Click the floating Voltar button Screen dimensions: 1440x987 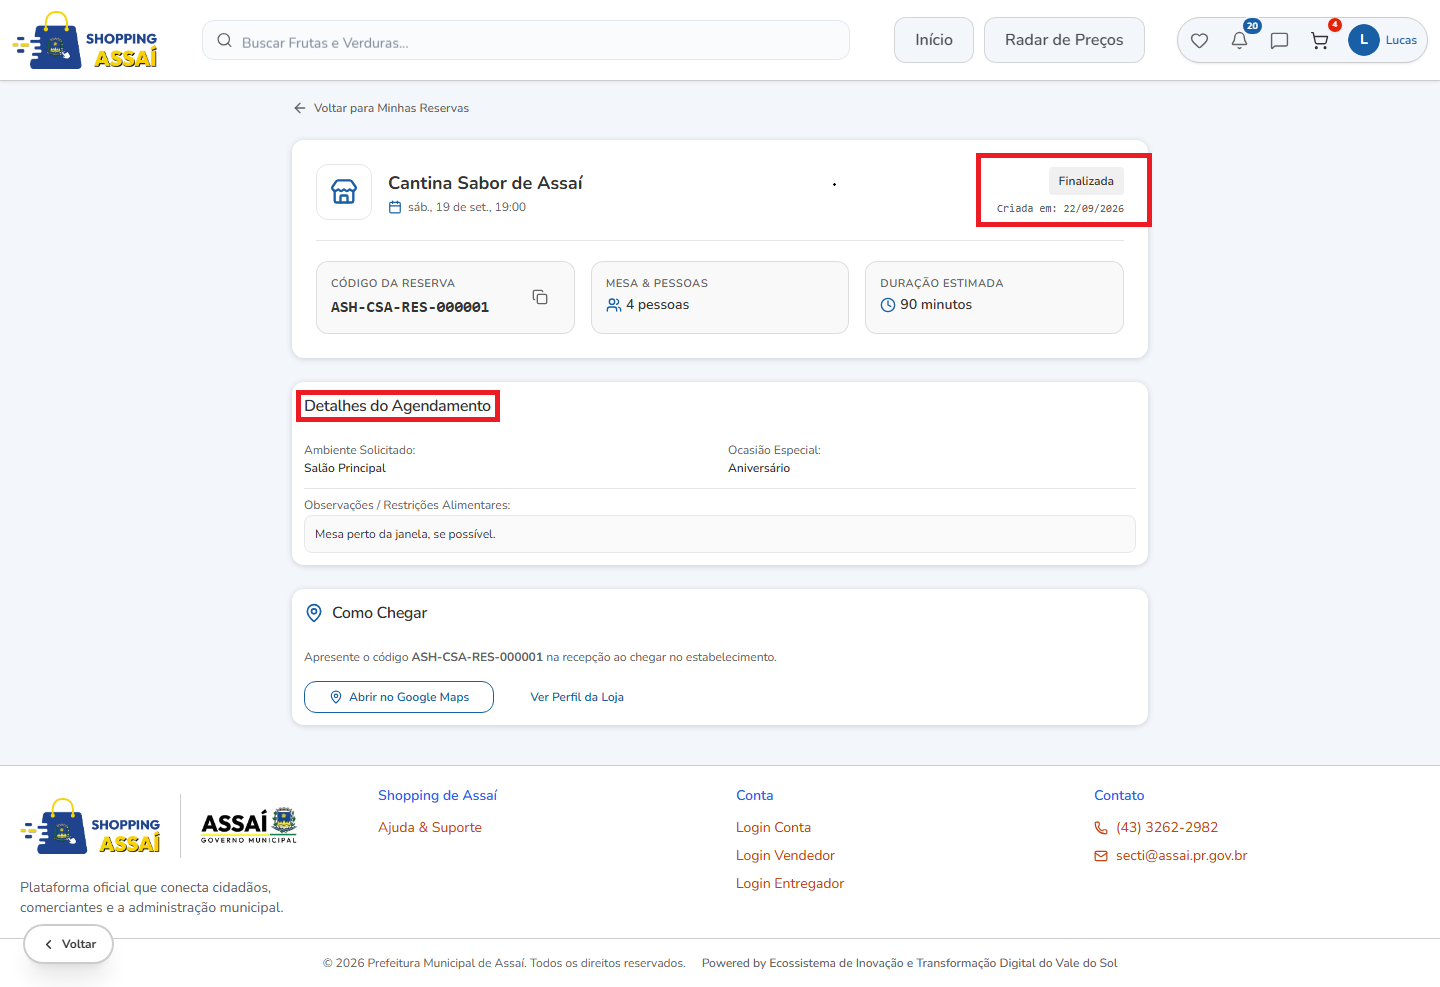[x=69, y=944]
